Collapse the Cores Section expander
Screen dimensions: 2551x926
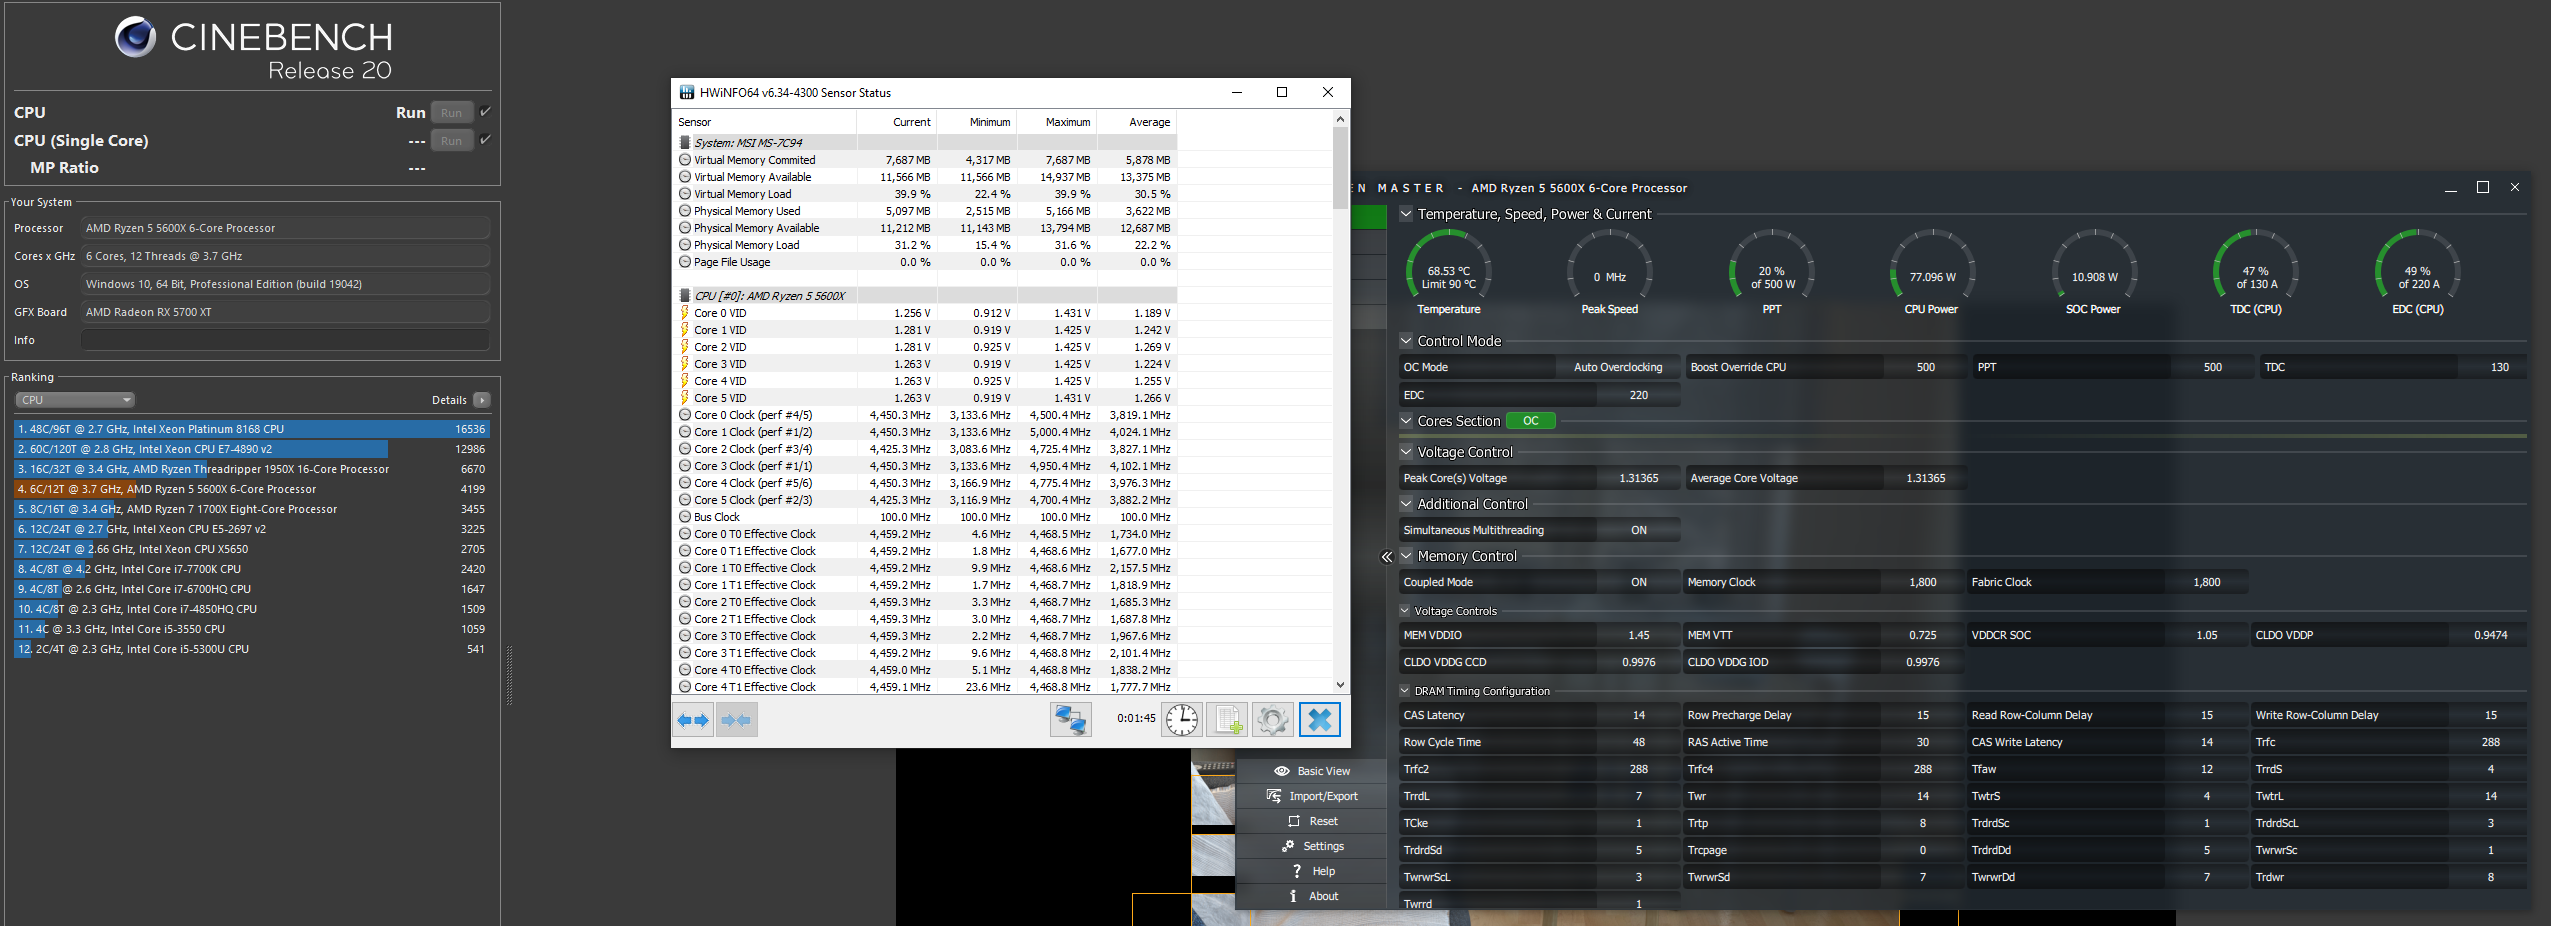[x=1406, y=421]
